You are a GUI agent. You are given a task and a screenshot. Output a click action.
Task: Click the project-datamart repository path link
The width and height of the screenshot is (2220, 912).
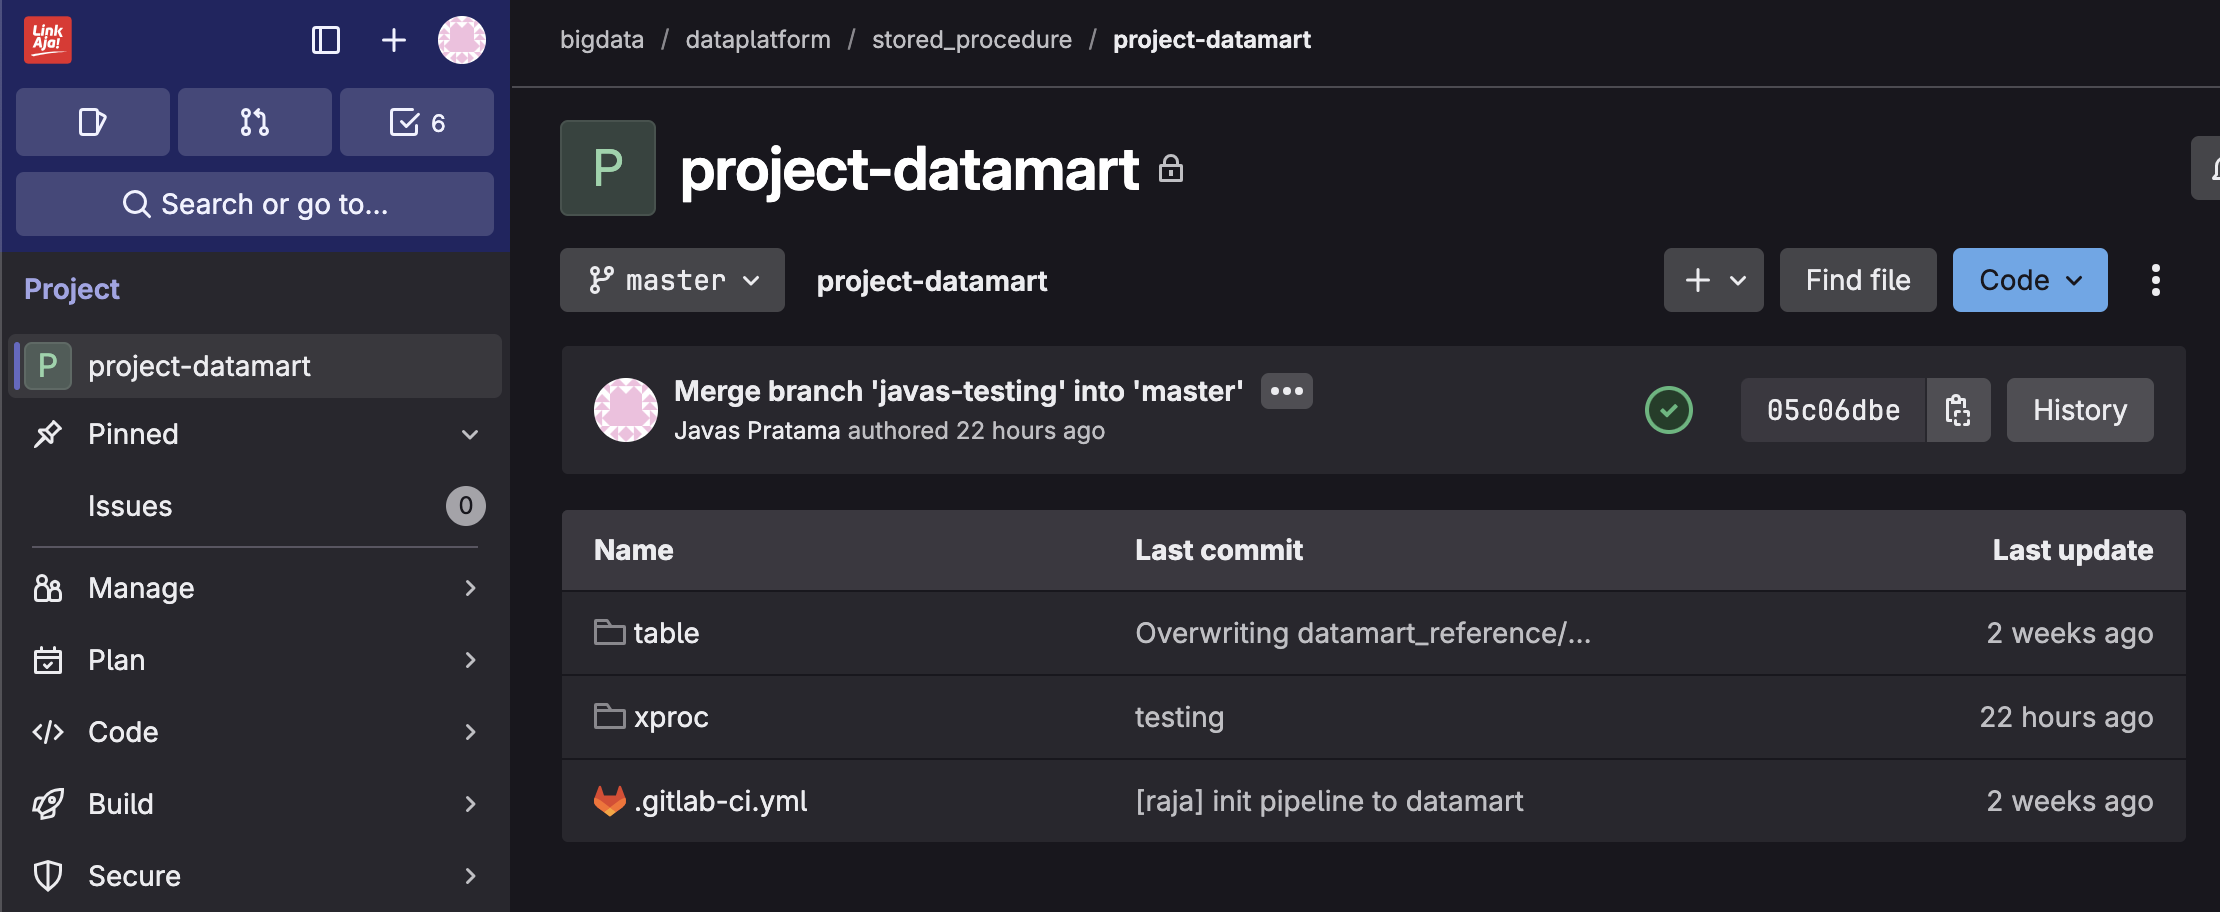pyautogui.click(x=932, y=281)
